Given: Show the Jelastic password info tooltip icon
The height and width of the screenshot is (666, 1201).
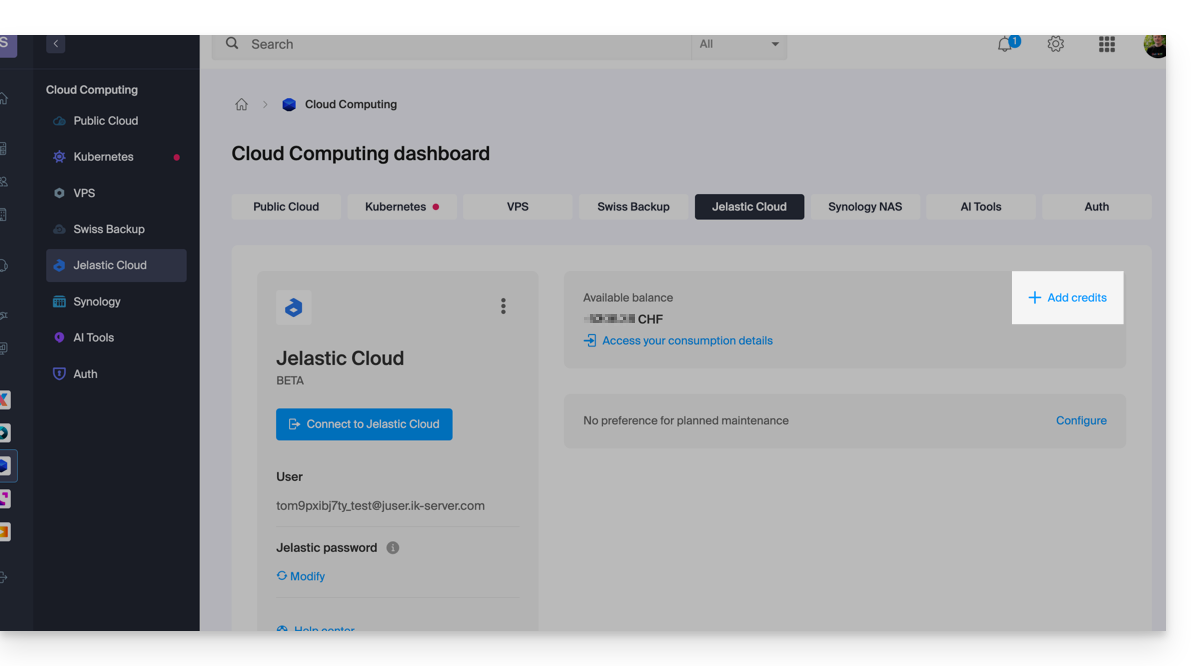Looking at the screenshot, I should 393,548.
